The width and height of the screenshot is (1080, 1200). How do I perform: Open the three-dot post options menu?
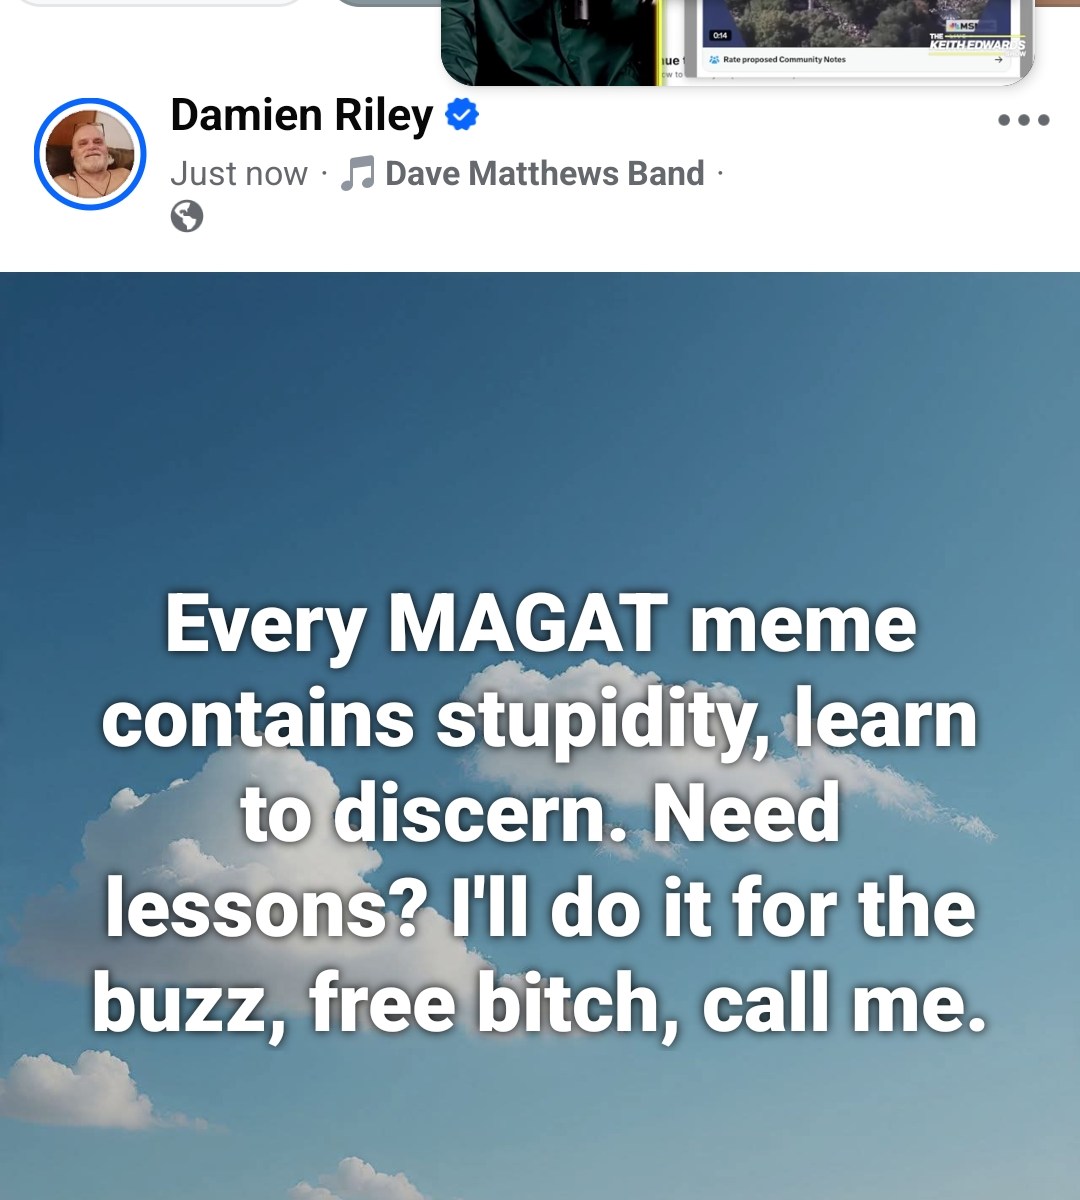(1023, 120)
